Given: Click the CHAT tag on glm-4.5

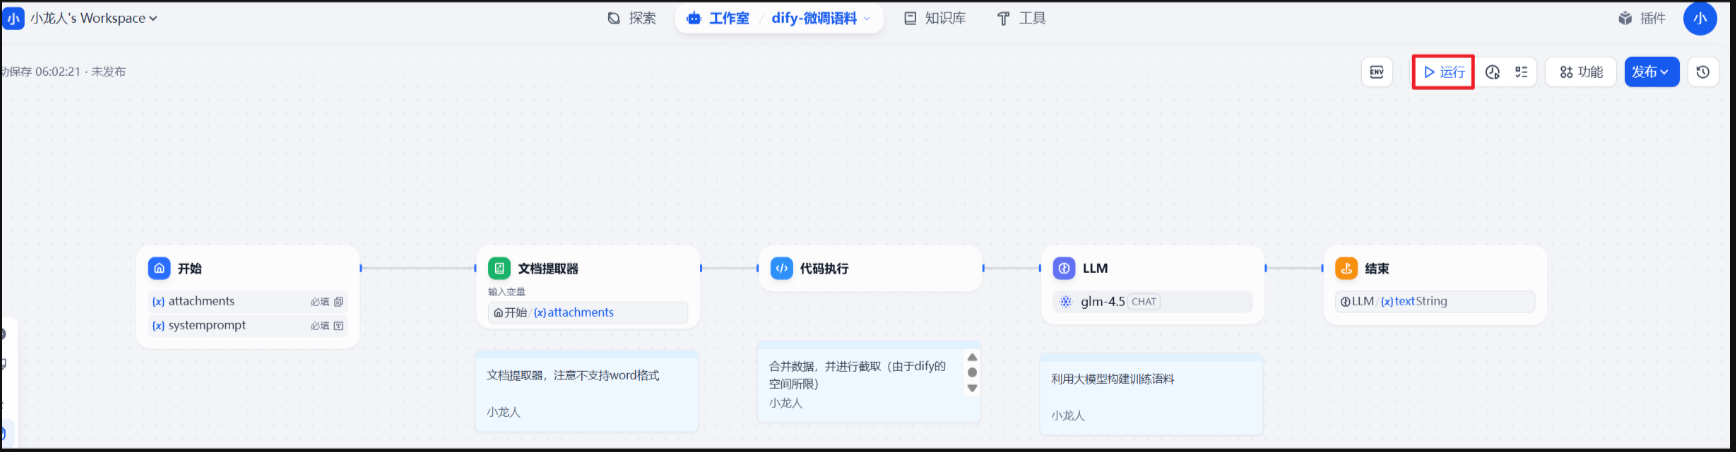Looking at the screenshot, I should pyautogui.click(x=1144, y=302).
